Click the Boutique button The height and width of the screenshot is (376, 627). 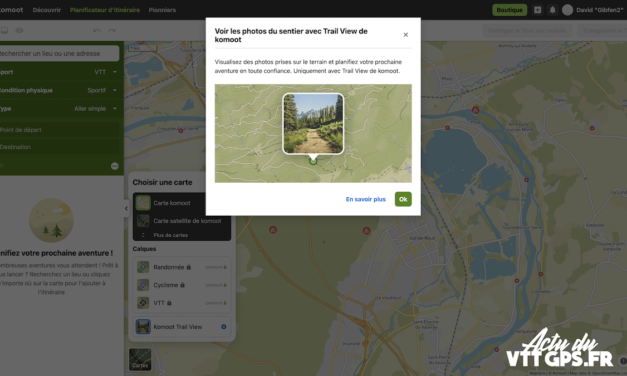point(509,10)
